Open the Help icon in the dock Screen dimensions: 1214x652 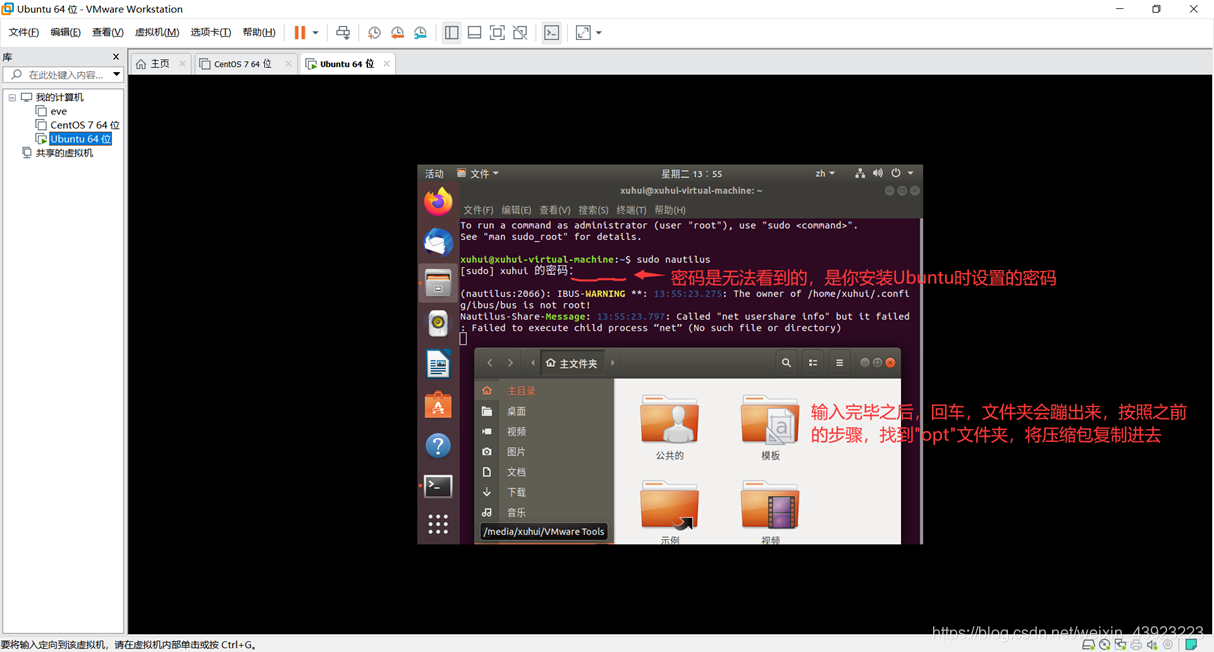[x=438, y=445]
